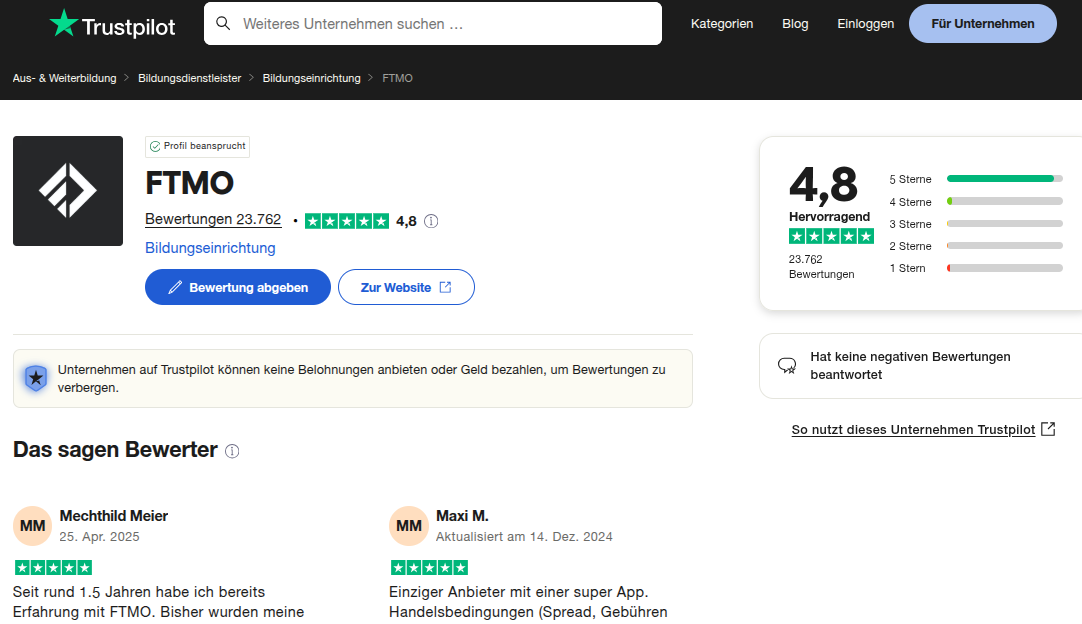Click Mechthild Meier's MM avatar
Image resolution: width=1082 pixels, height=624 pixels.
tap(32, 526)
